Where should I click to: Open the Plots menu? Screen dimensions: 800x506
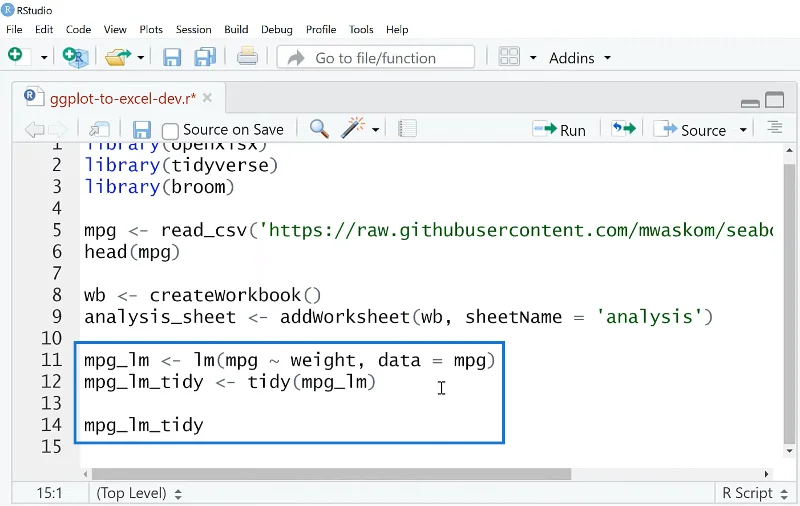pos(151,30)
